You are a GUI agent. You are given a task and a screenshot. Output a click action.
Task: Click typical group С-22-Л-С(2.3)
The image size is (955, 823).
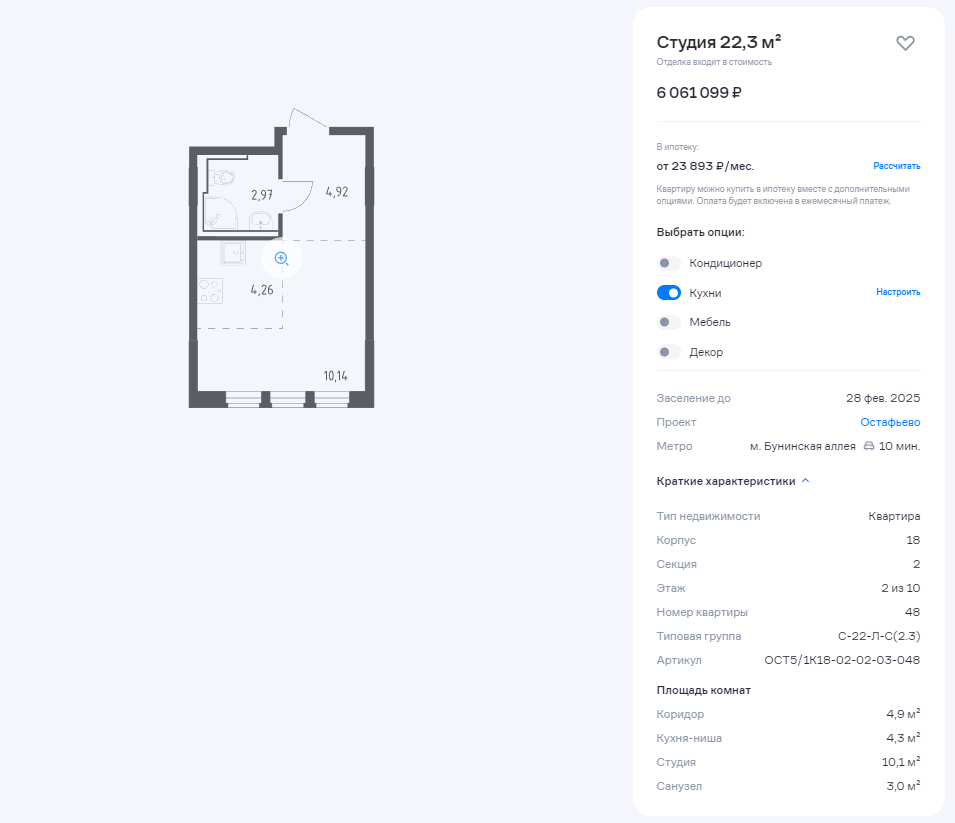(879, 636)
